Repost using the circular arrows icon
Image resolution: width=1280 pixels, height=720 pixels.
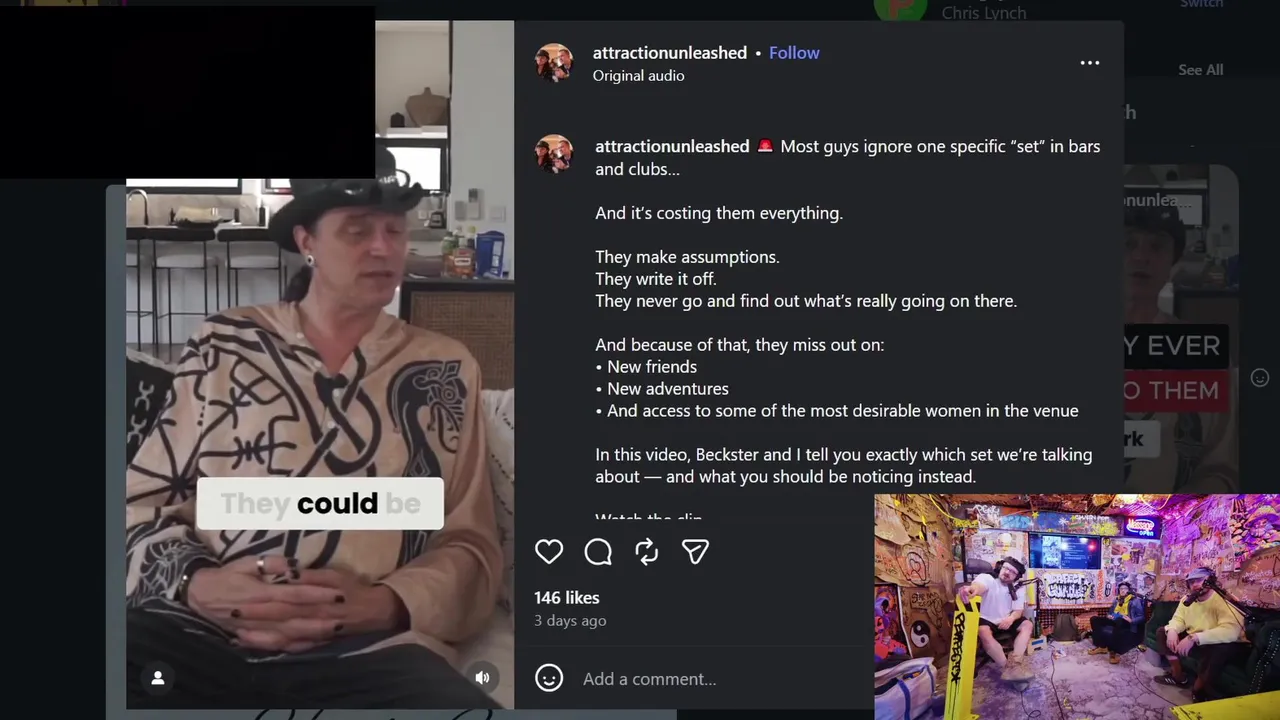click(647, 551)
